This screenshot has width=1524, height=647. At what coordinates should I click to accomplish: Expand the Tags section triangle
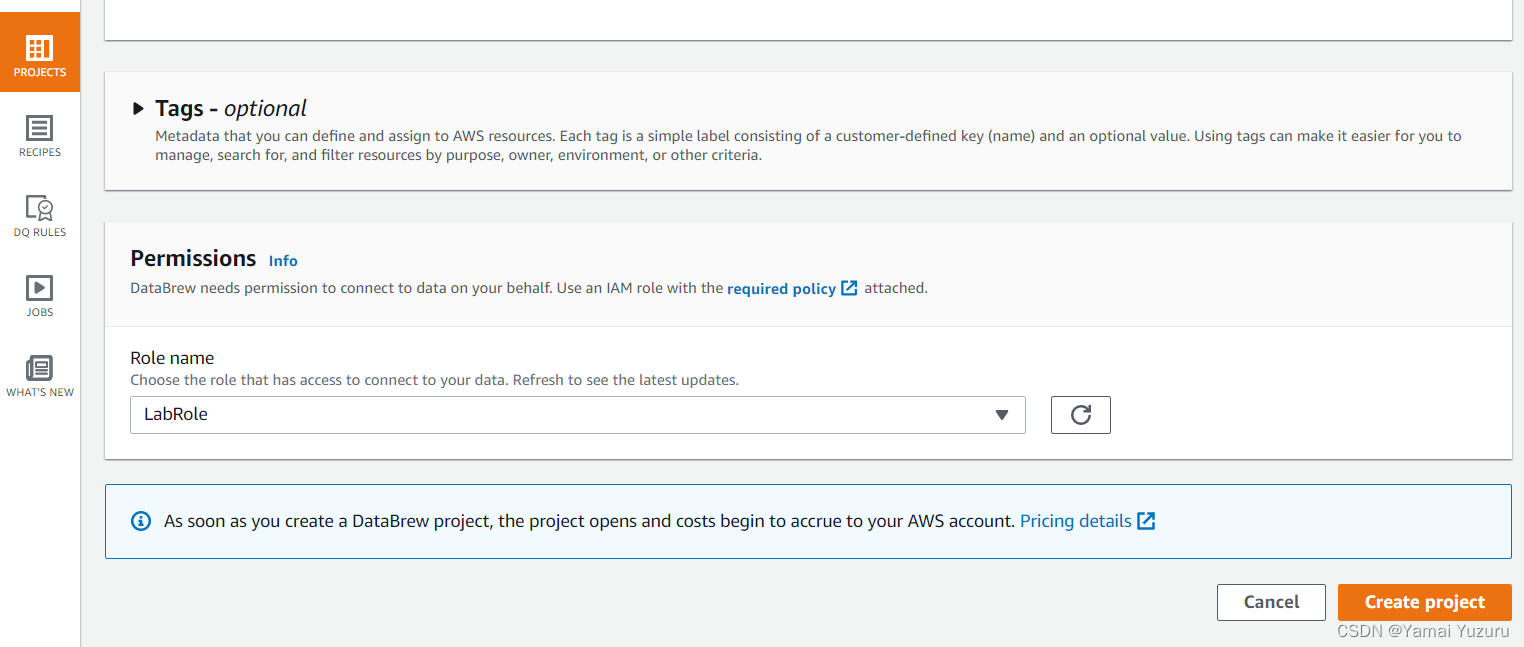(138, 109)
